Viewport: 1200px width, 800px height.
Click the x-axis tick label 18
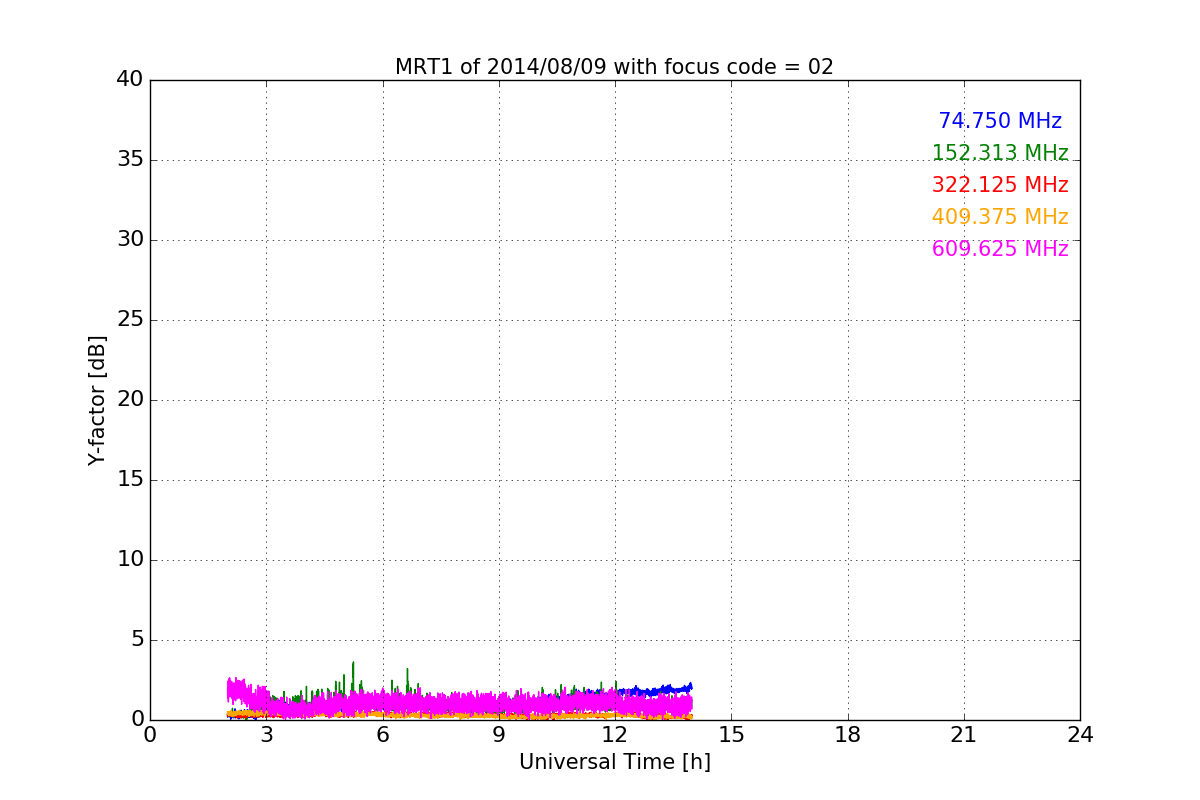point(848,735)
